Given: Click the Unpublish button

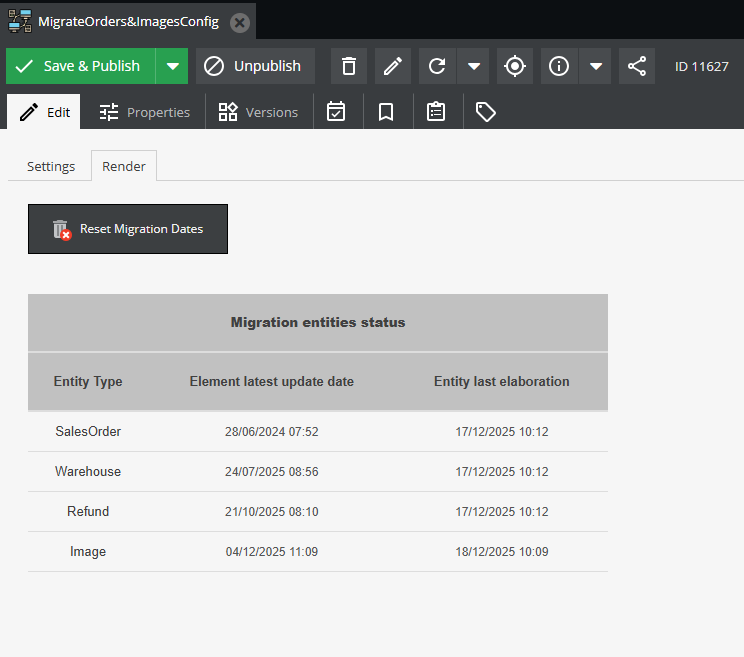Looking at the screenshot, I should (x=254, y=66).
